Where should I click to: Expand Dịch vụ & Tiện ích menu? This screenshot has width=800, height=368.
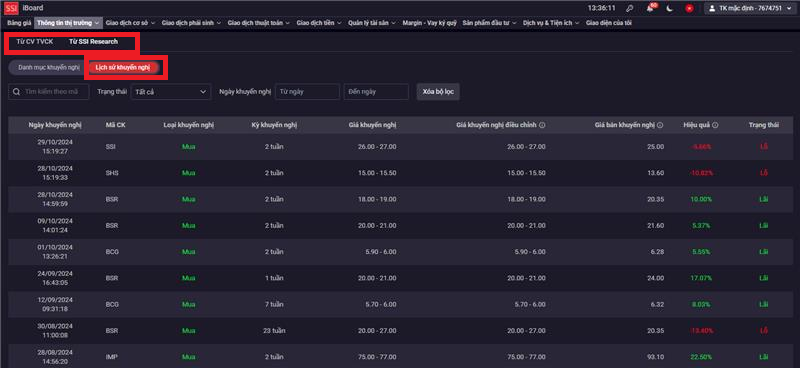pos(551,23)
